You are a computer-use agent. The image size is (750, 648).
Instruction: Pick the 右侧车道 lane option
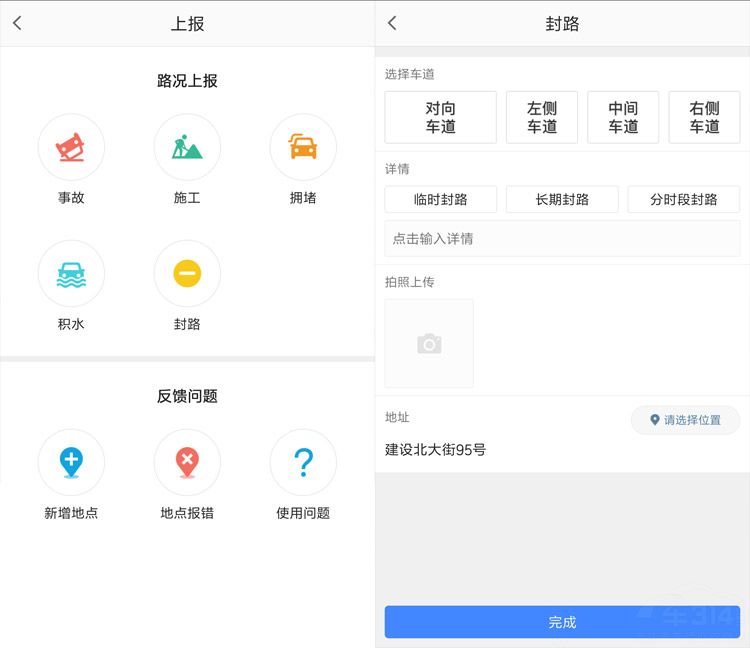pyautogui.click(x=704, y=117)
